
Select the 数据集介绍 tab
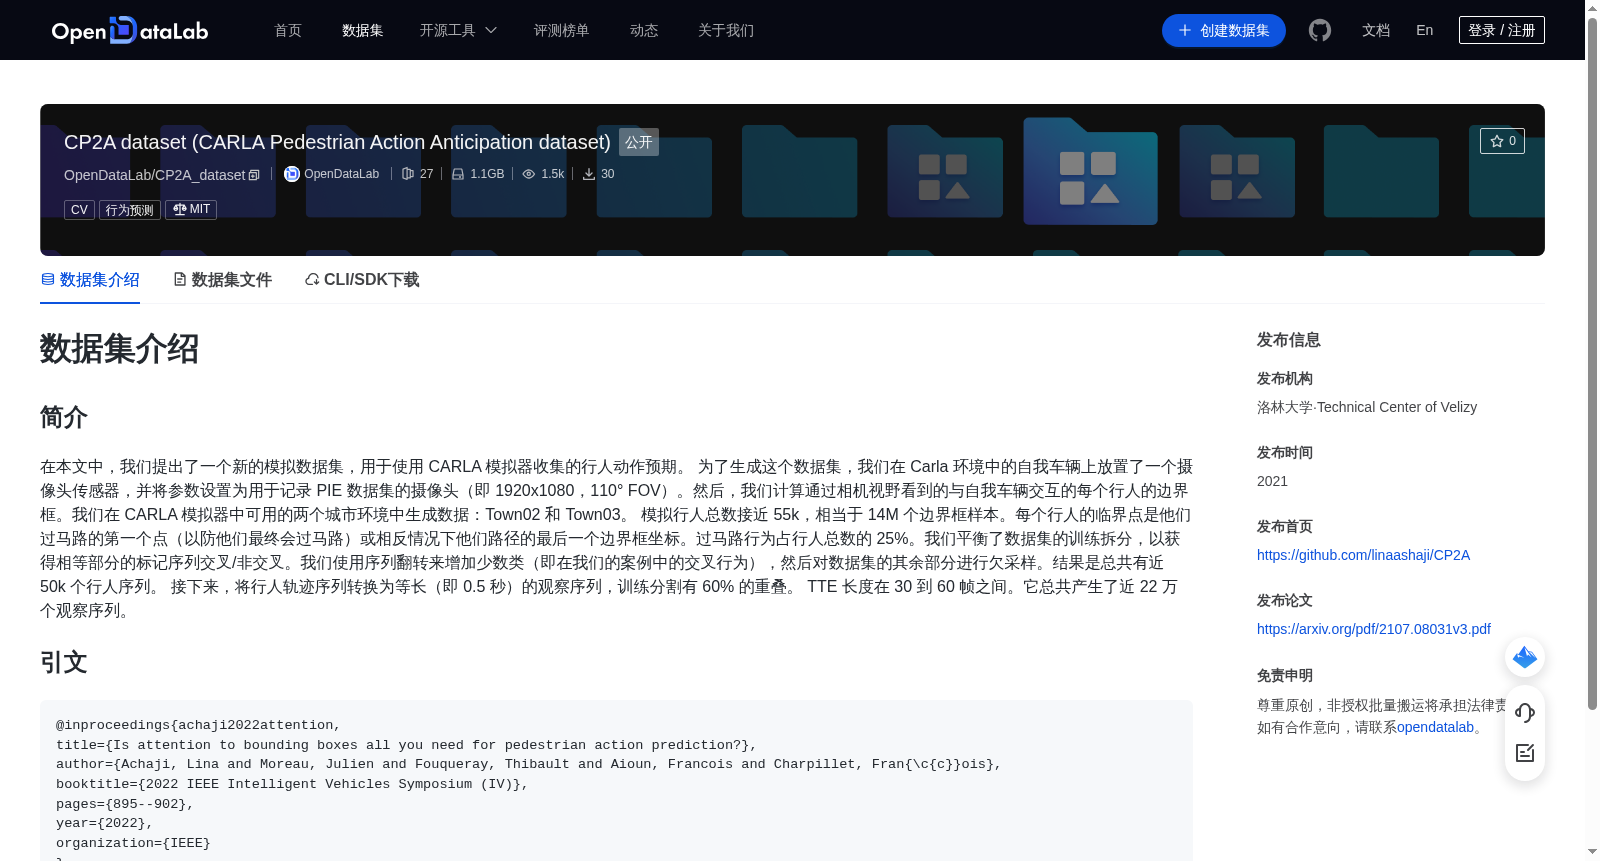click(x=90, y=280)
